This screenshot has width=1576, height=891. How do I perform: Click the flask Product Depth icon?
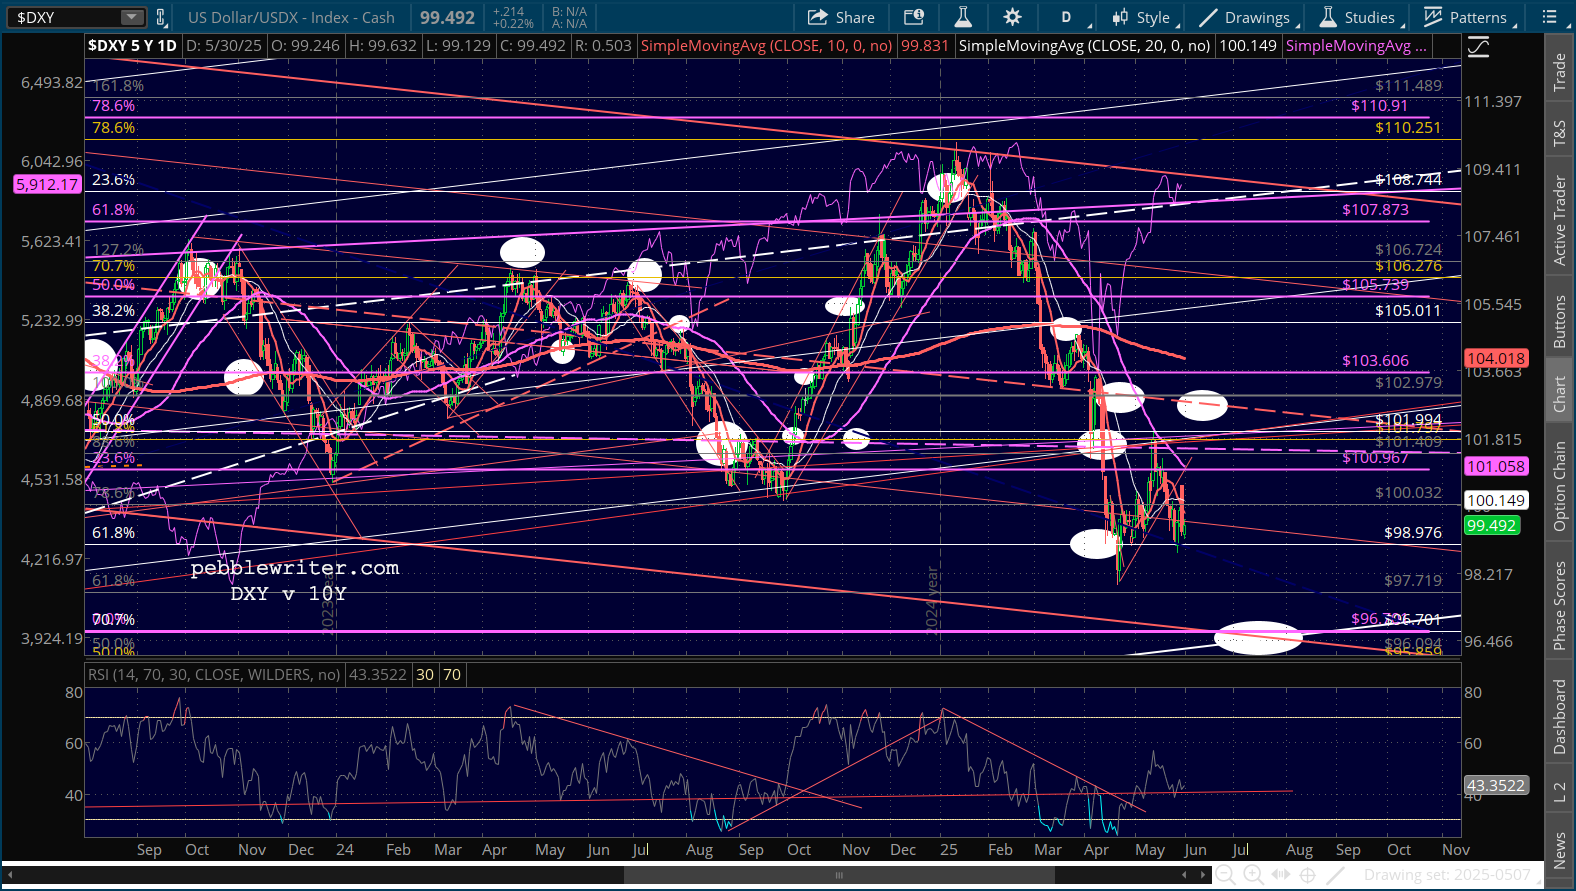[962, 17]
